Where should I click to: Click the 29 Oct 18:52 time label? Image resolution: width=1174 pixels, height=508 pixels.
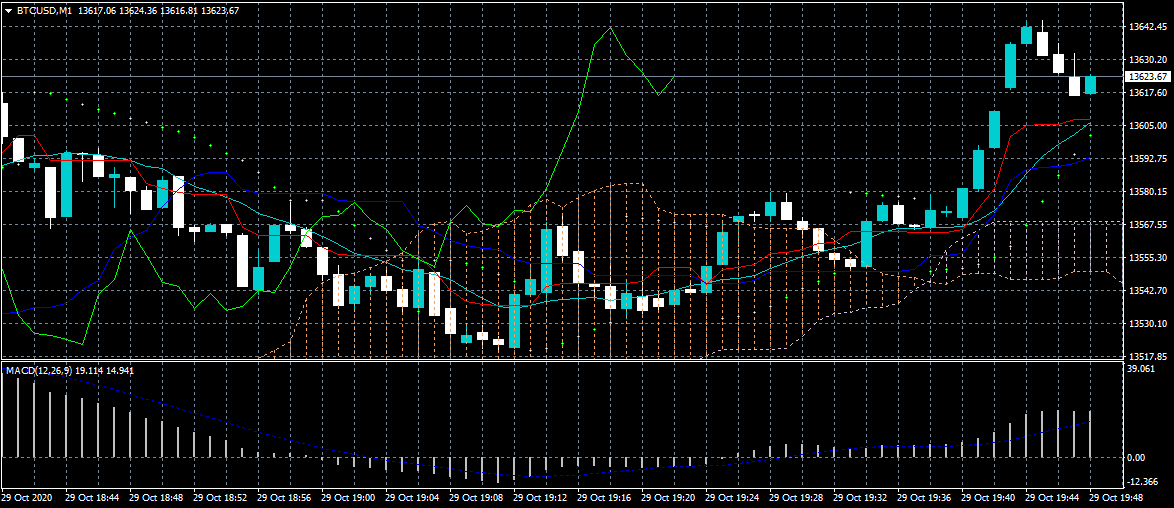[x=220, y=498]
